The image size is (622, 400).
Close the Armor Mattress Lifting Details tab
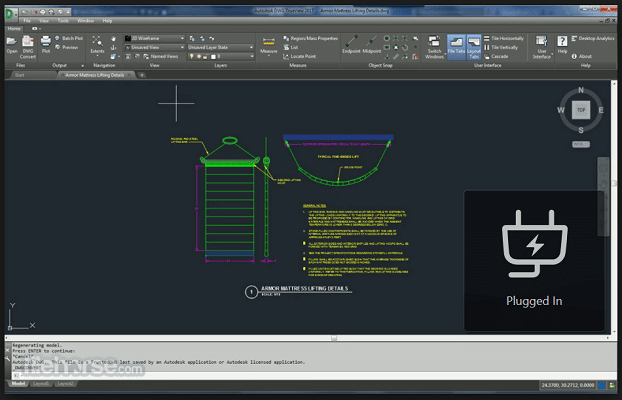(x=129, y=75)
